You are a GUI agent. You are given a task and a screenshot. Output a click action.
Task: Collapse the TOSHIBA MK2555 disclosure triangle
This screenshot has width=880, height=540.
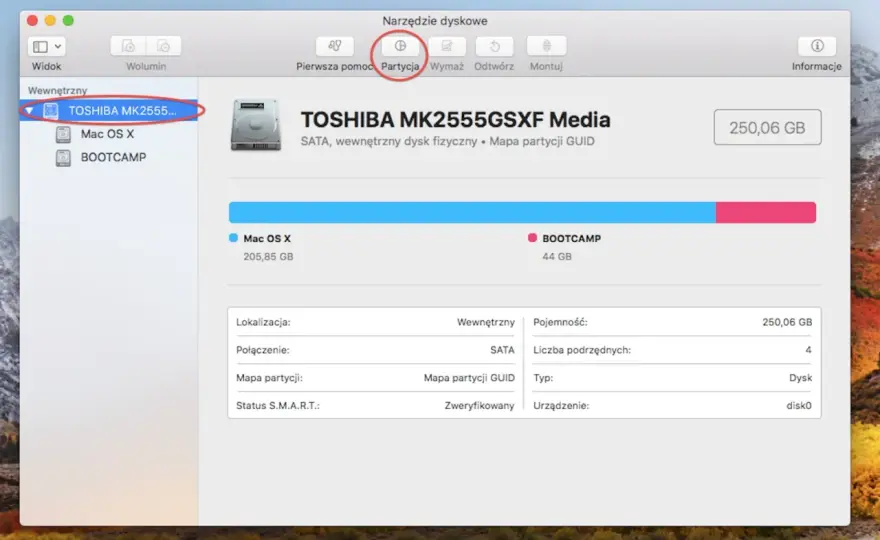point(29,111)
